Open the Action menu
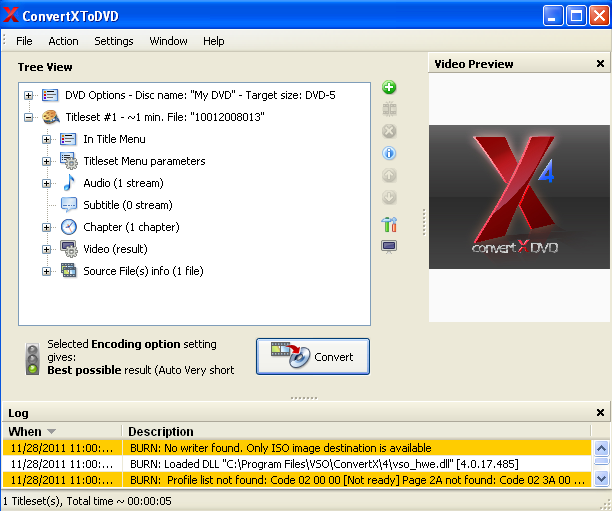The width and height of the screenshot is (612, 511). tap(63, 41)
